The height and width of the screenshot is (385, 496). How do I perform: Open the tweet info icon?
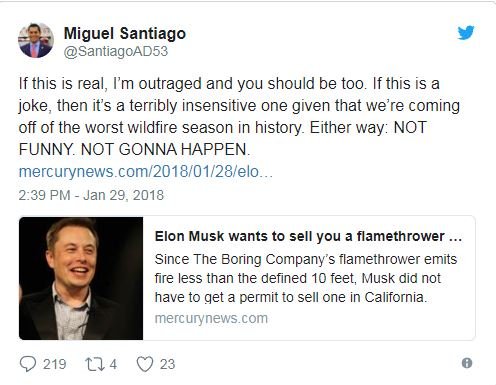(467, 363)
